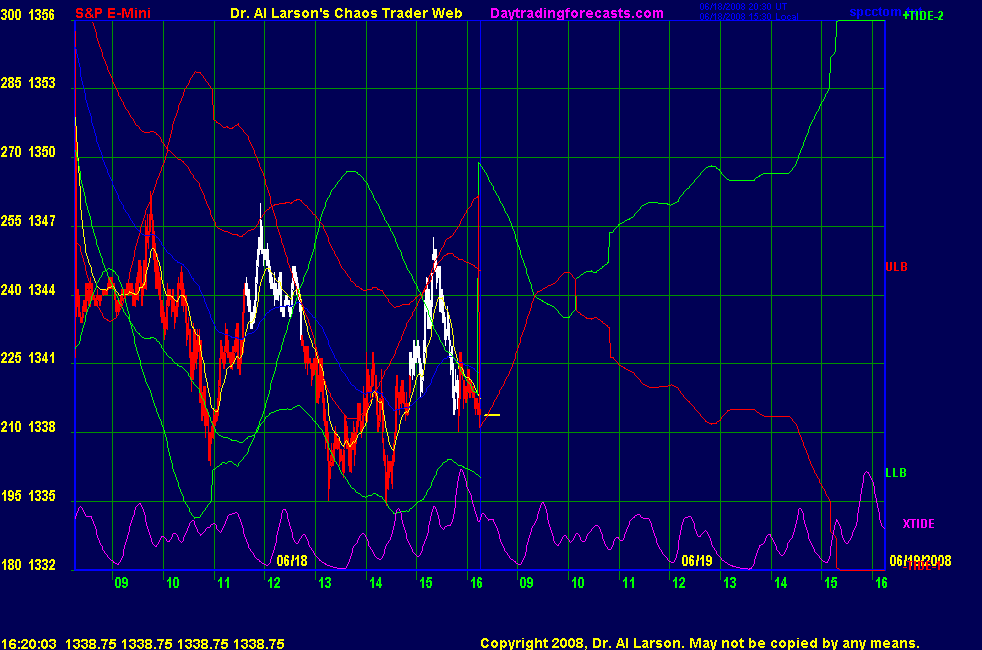Image resolution: width=982 pixels, height=650 pixels.
Task: Click the 06/19 date label on the time axis
Action: coord(696,561)
